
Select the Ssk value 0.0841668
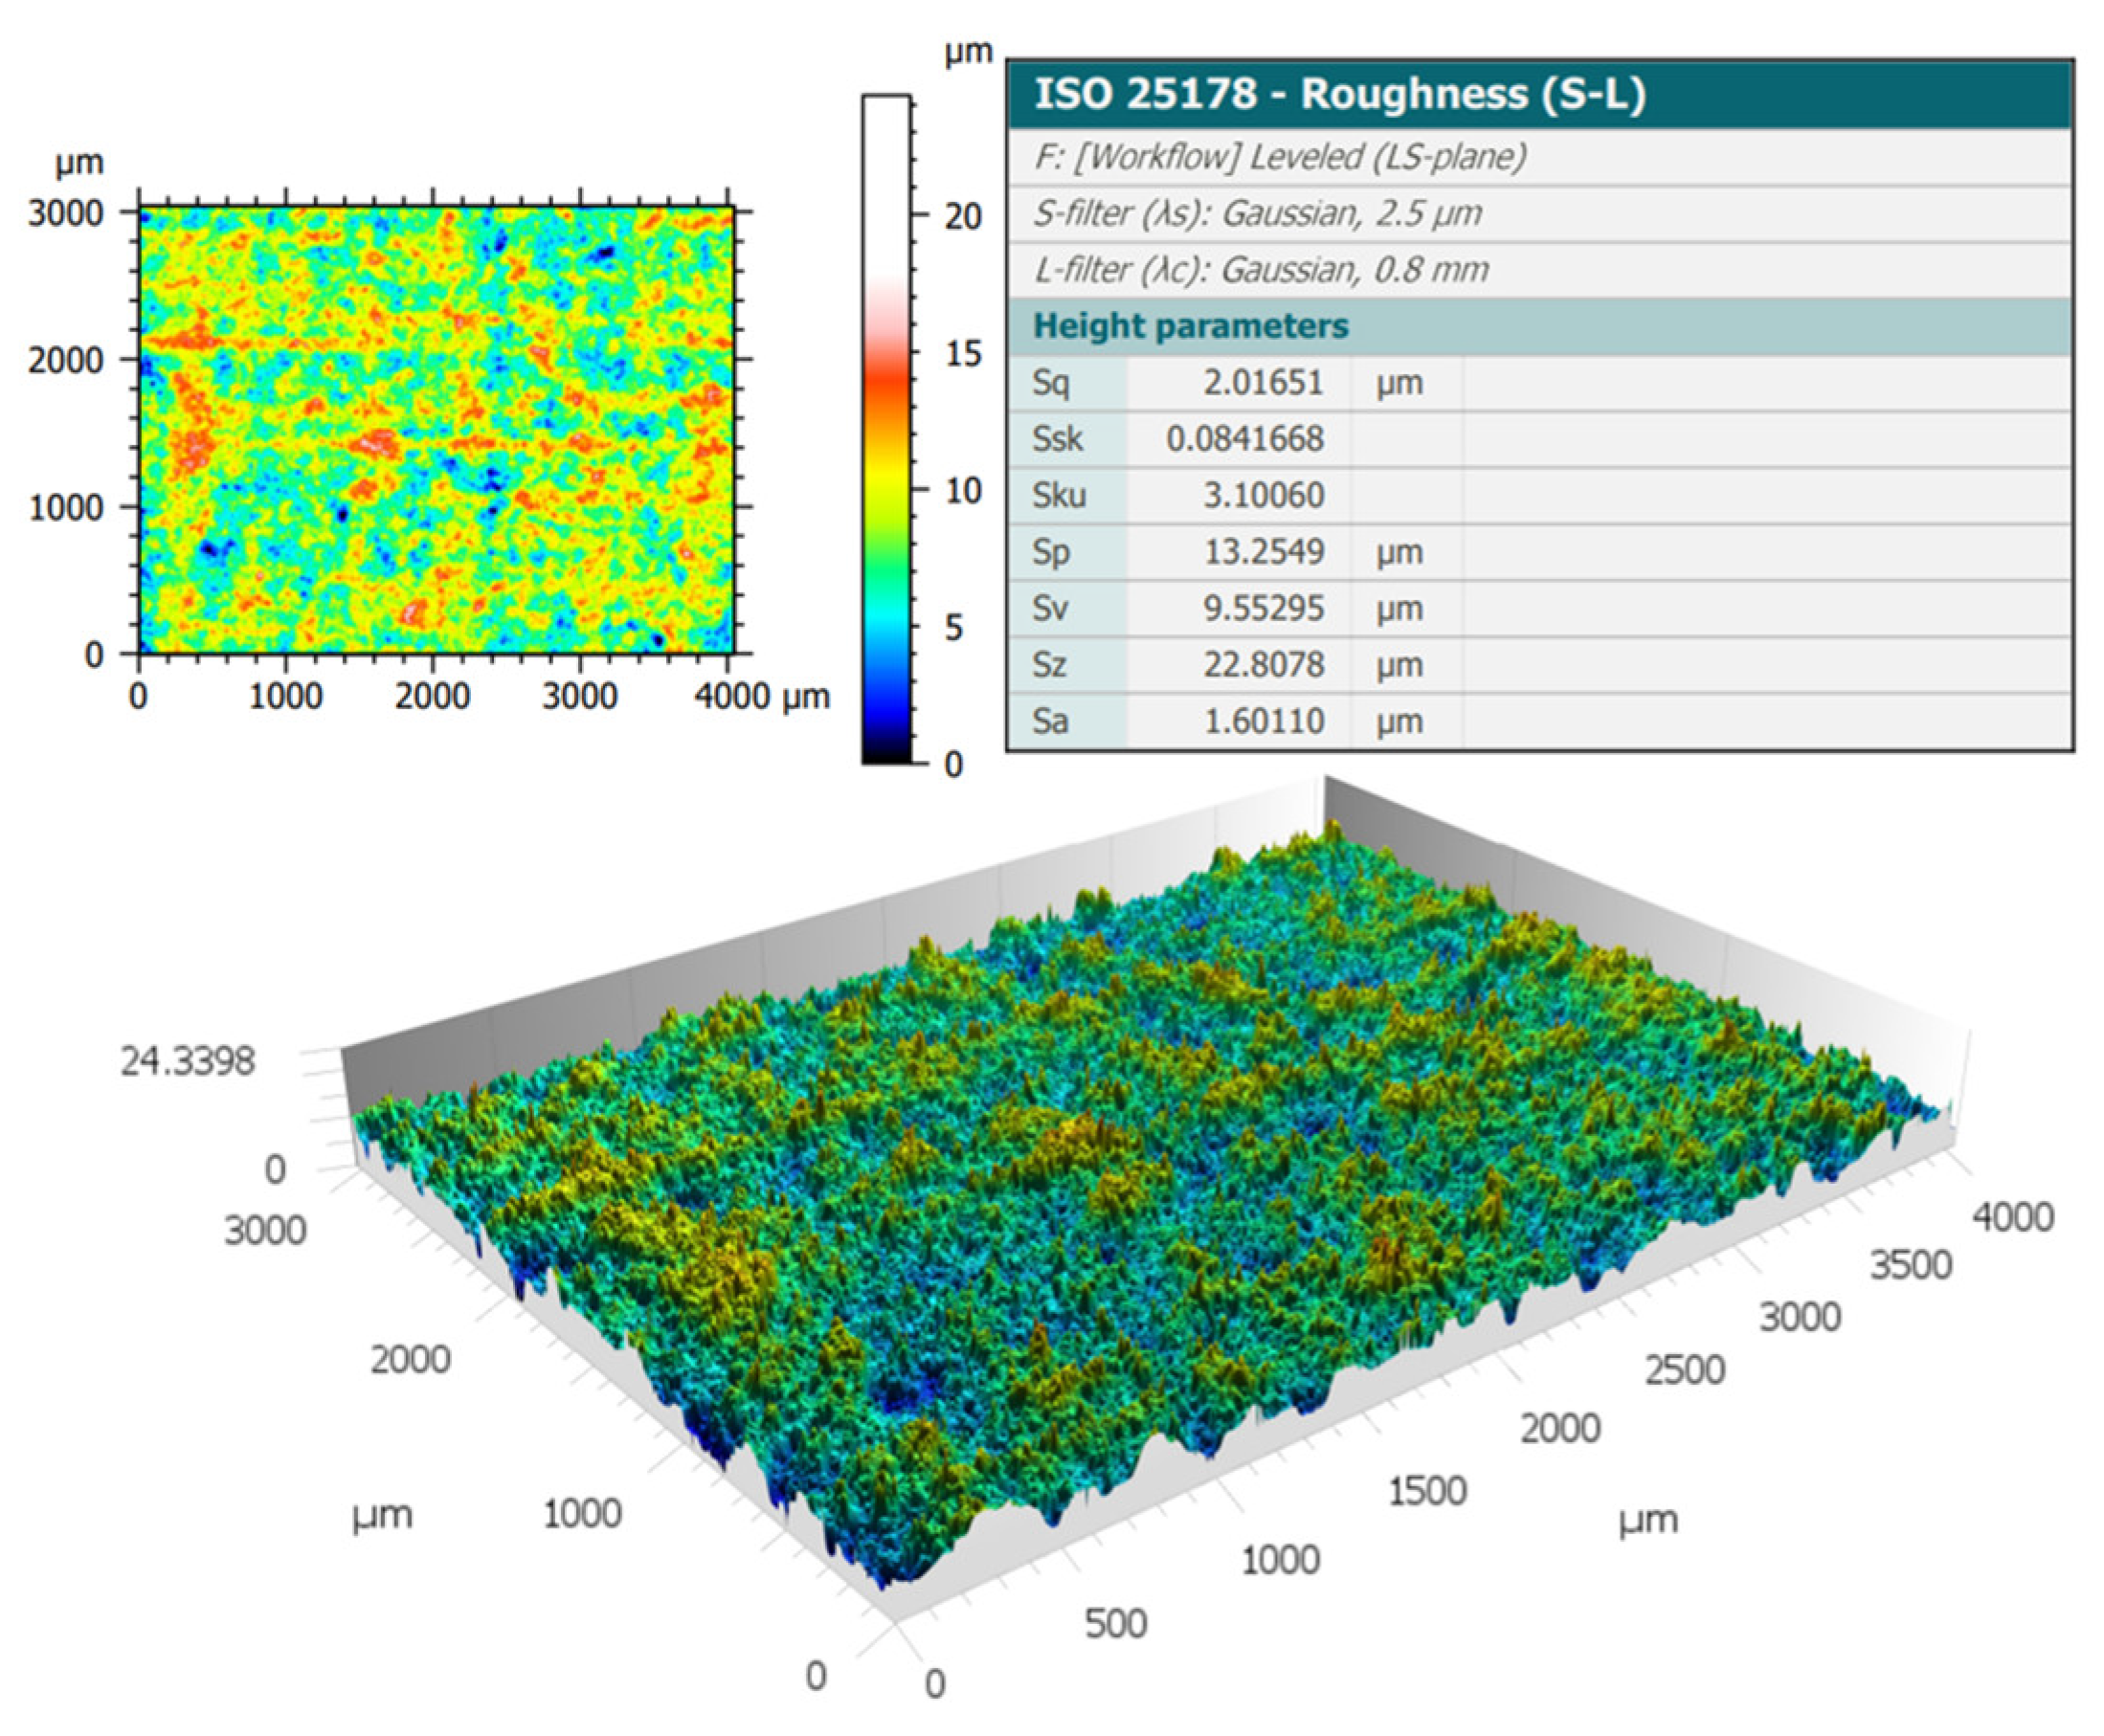coord(1244,439)
